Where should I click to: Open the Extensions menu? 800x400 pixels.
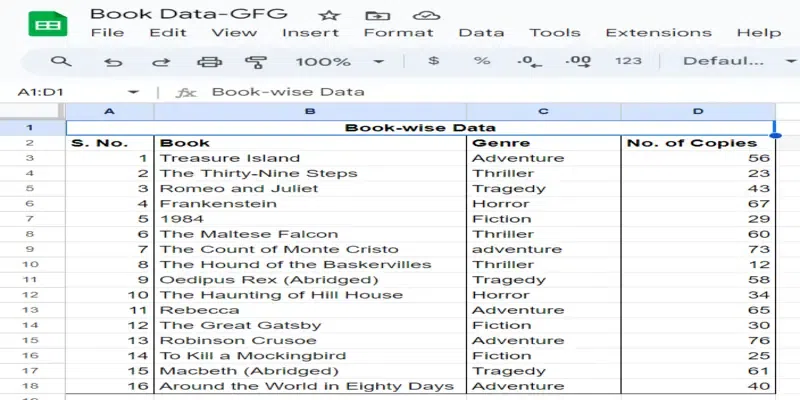(x=658, y=33)
